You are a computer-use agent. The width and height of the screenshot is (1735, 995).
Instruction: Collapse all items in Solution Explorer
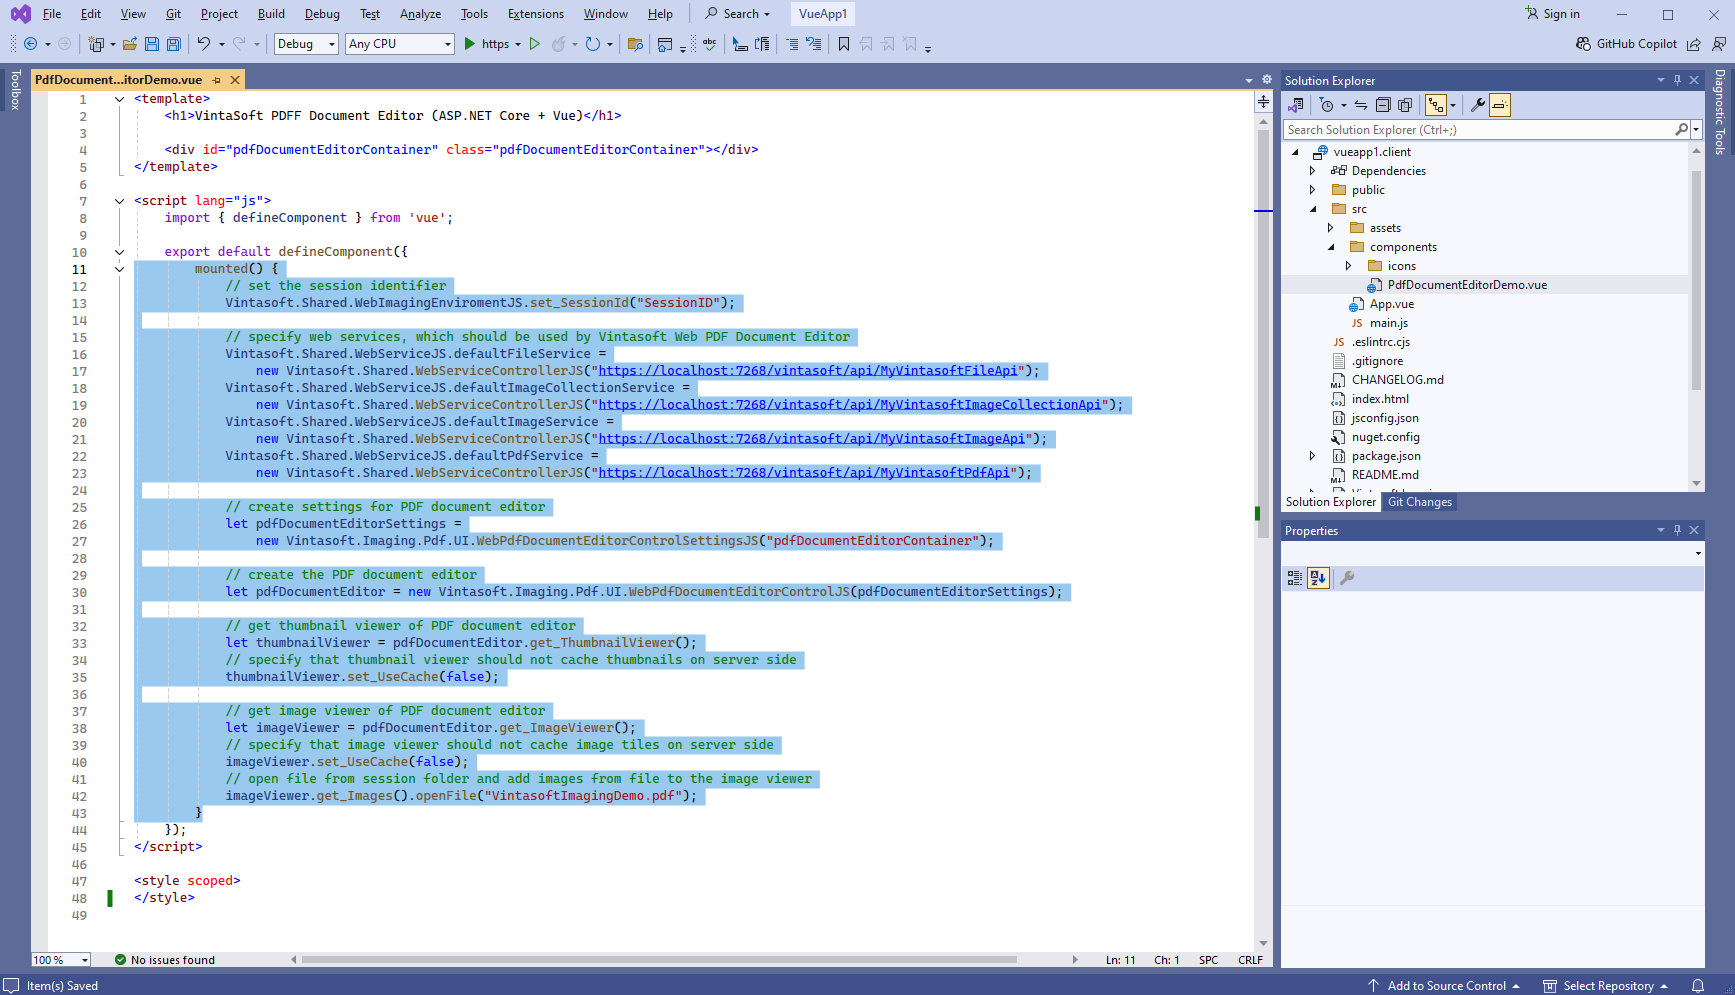[x=1383, y=105]
